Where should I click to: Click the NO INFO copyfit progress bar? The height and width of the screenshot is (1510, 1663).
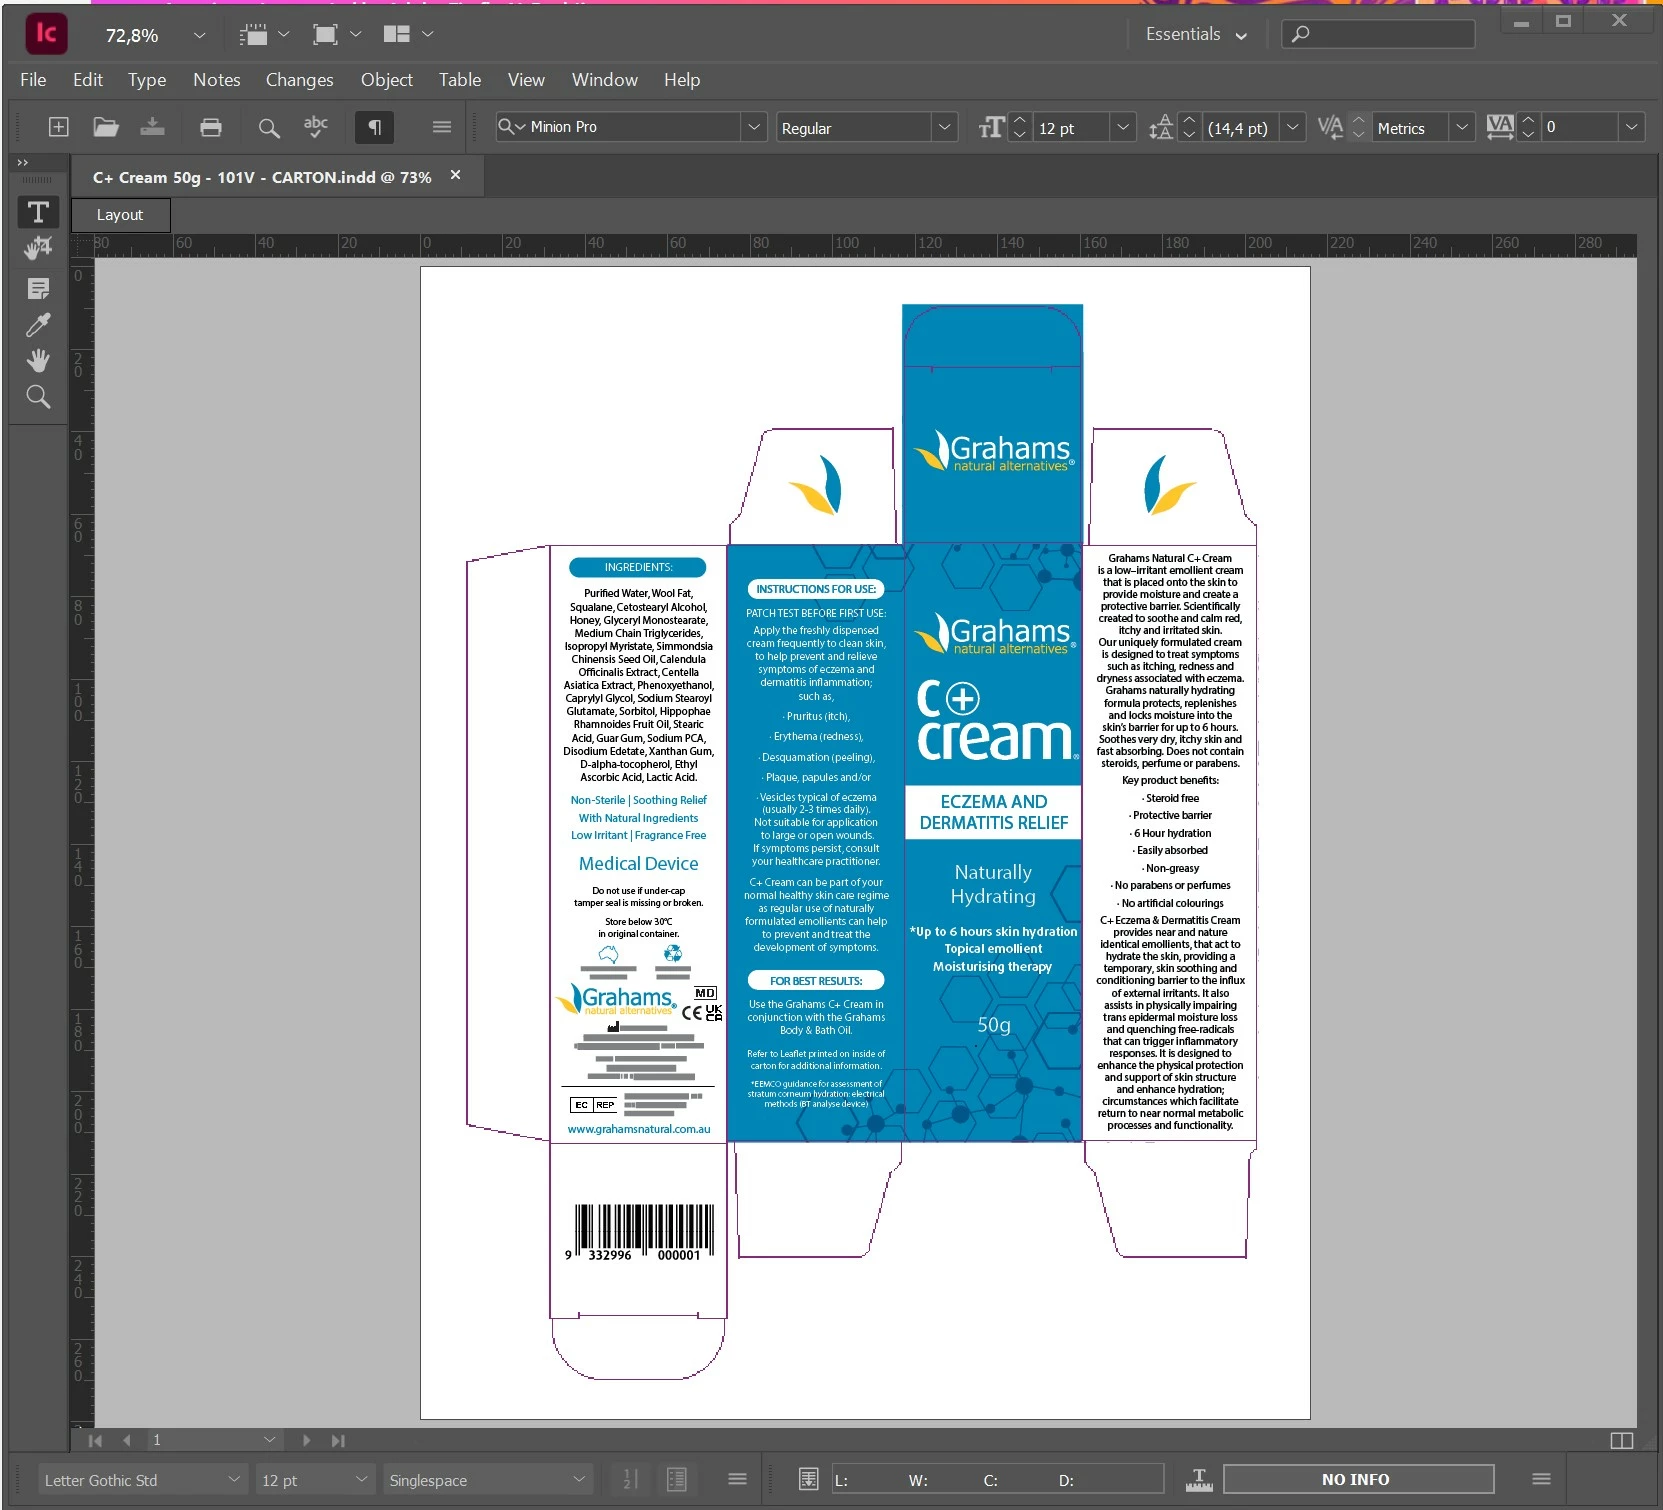(x=1358, y=1480)
